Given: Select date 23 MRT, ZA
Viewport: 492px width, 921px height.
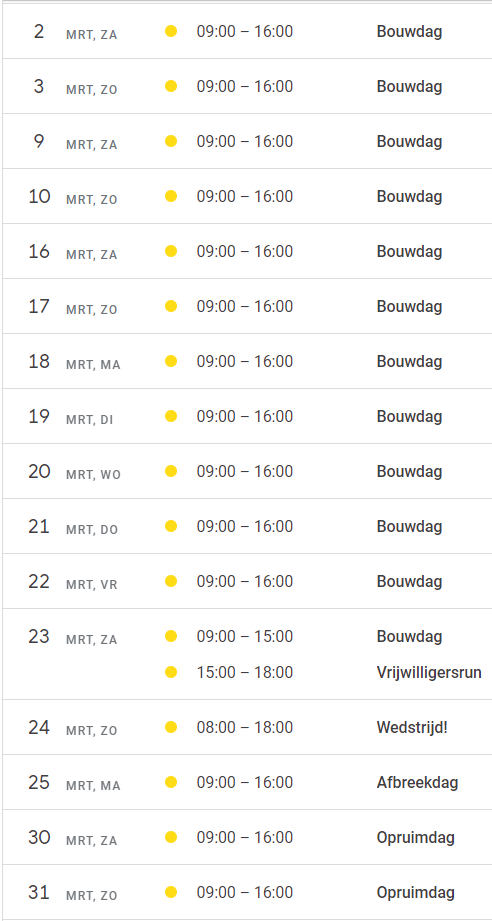Looking at the screenshot, I should [x=73, y=637].
